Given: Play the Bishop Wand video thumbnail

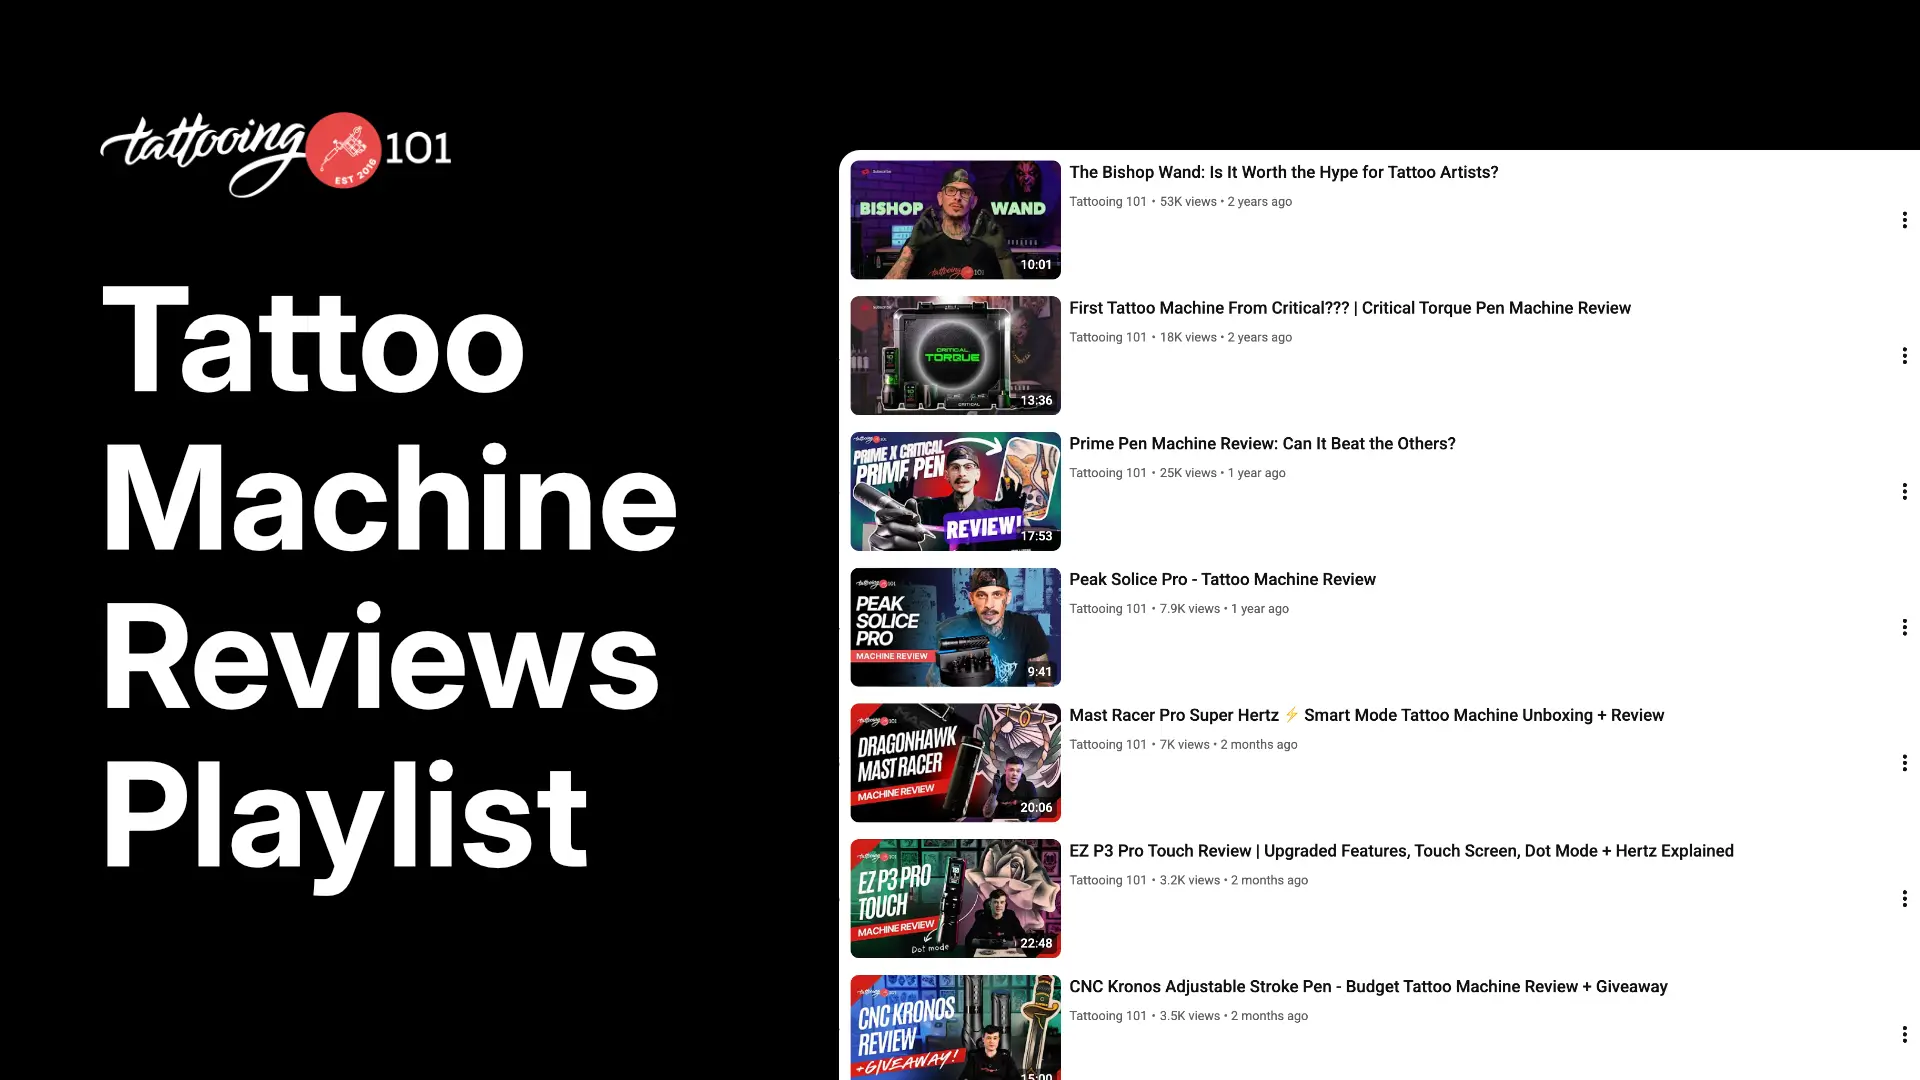Looking at the screenshot, I should 955,220.
